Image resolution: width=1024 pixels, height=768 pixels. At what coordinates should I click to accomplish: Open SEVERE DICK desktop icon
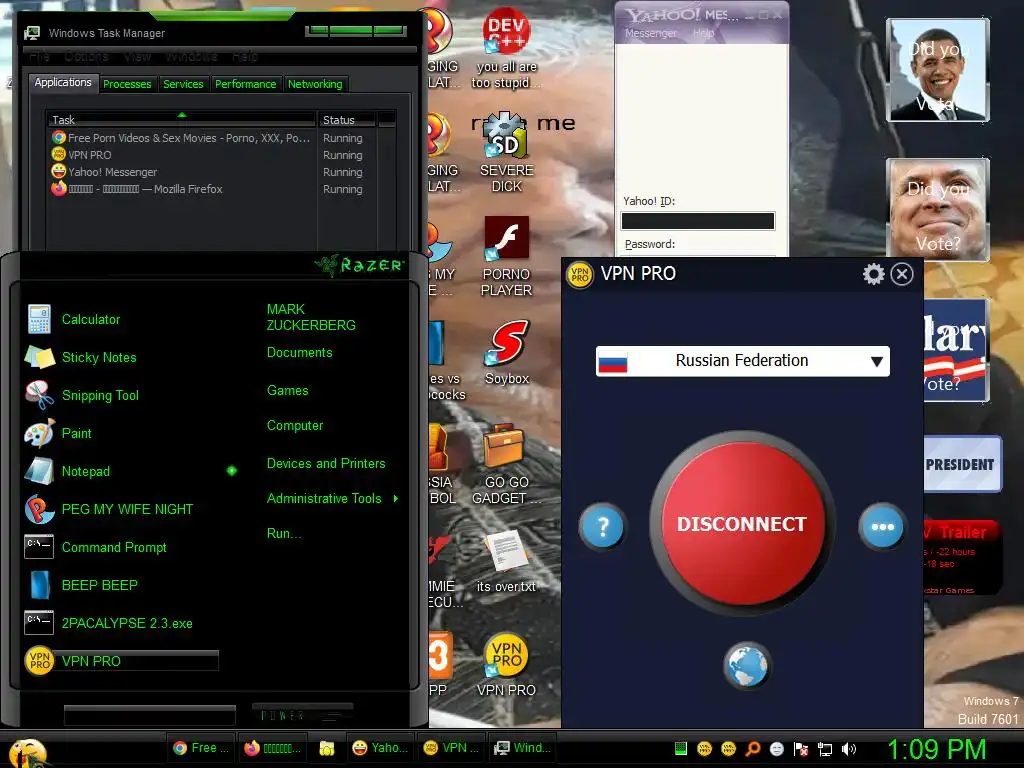click(506, 153)
